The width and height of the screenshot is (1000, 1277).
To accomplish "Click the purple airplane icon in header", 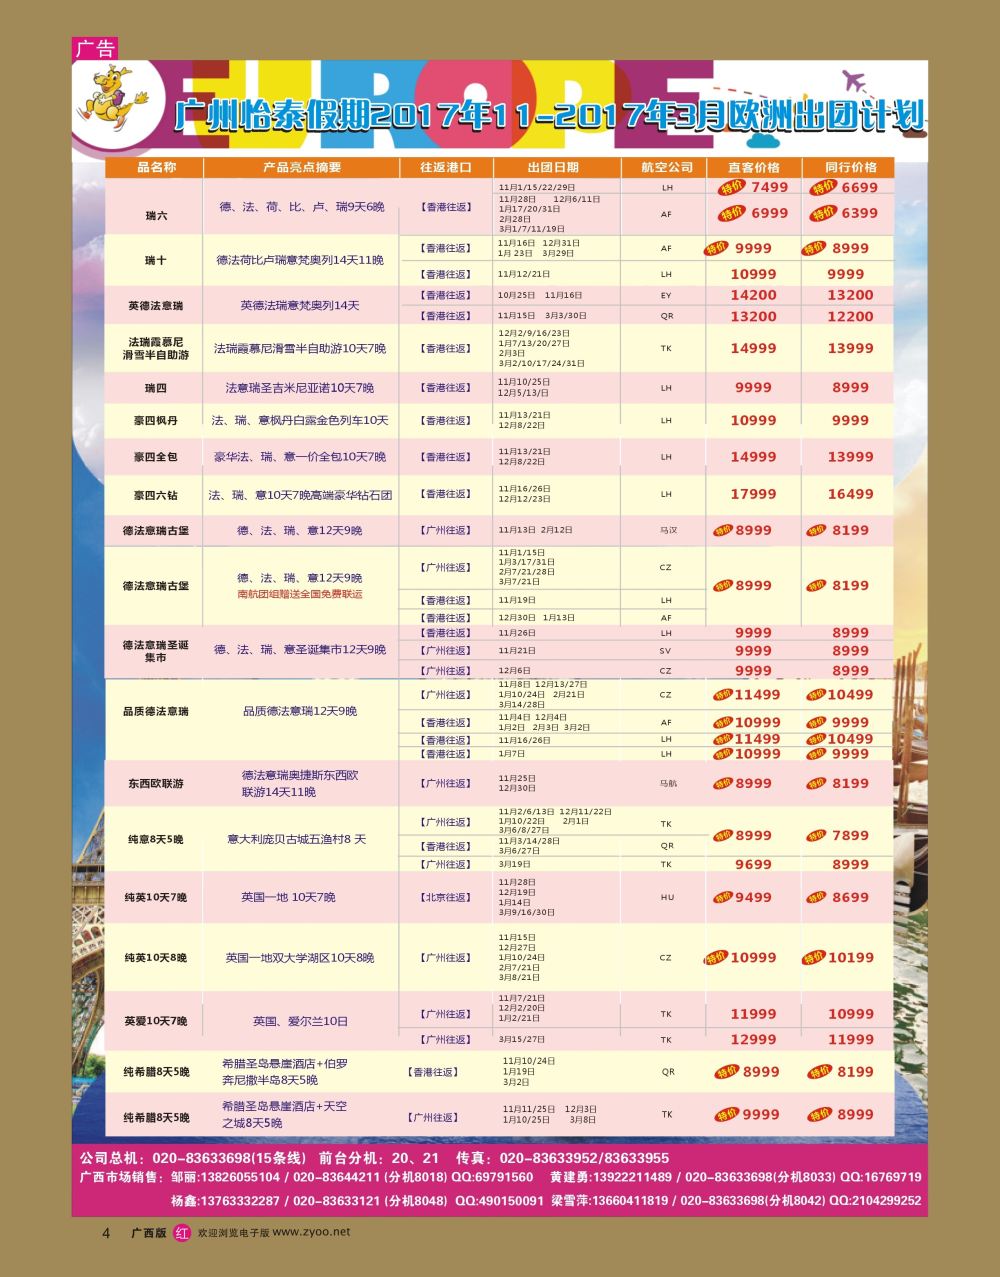I will coord(853,80).
